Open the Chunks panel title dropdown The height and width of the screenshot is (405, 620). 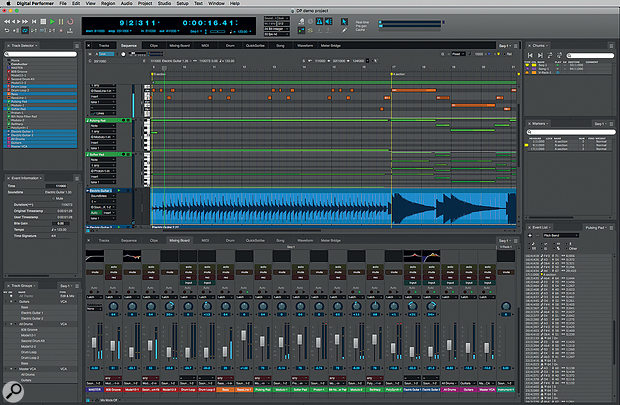(x=540, y=45)
